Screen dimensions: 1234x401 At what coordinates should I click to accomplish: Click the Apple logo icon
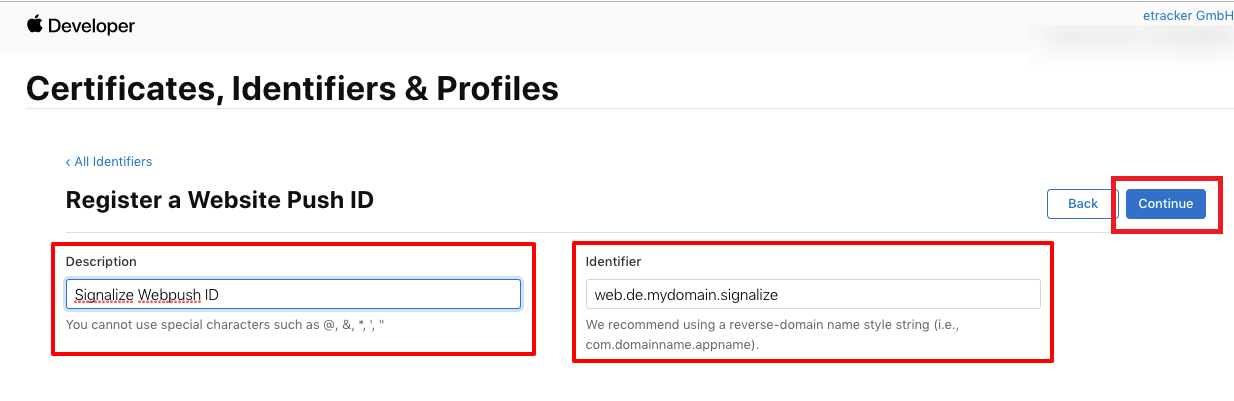tap(34, 25)
